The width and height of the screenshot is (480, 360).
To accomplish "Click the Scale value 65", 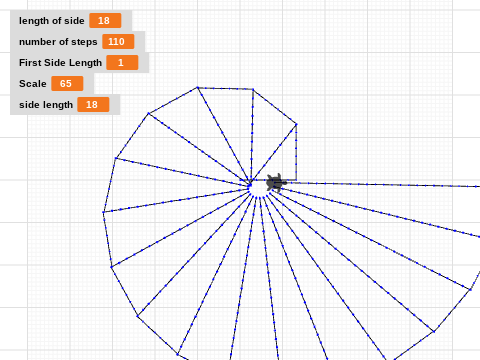I will pos(67,84).
